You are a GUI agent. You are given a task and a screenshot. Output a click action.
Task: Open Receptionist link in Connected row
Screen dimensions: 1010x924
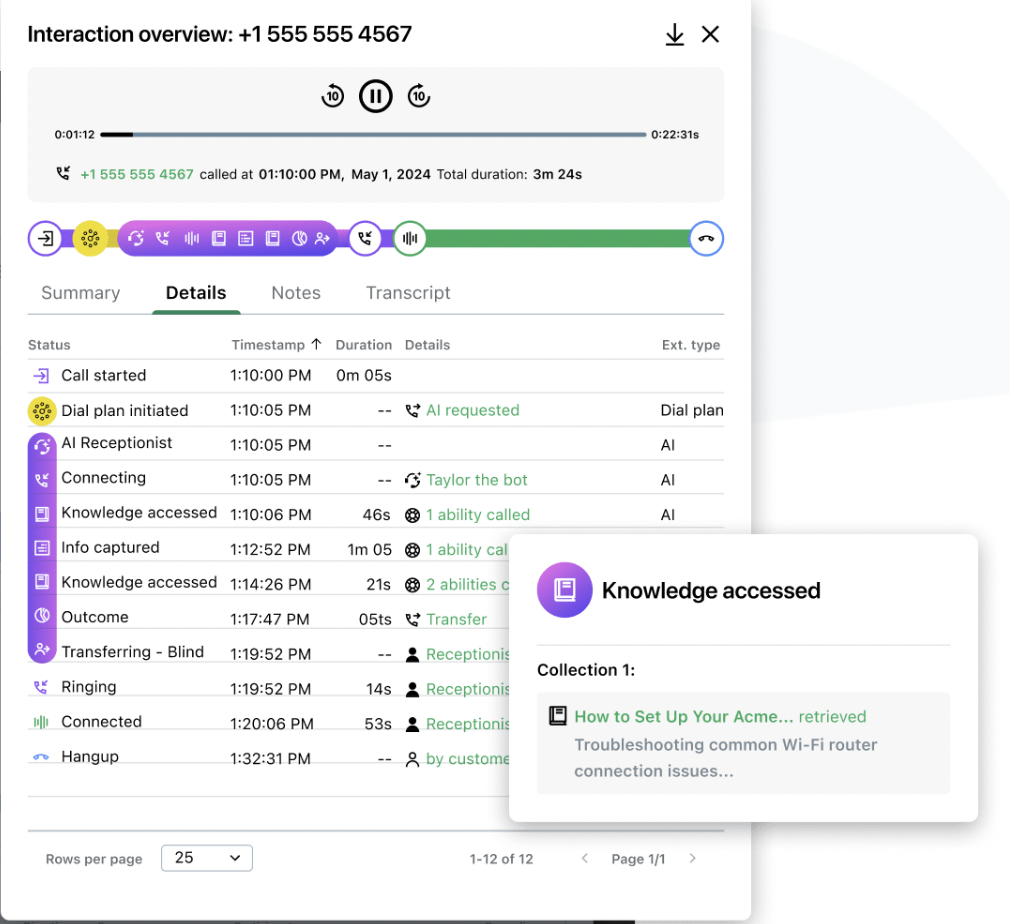pyautogui.click(x=467, y=724)
